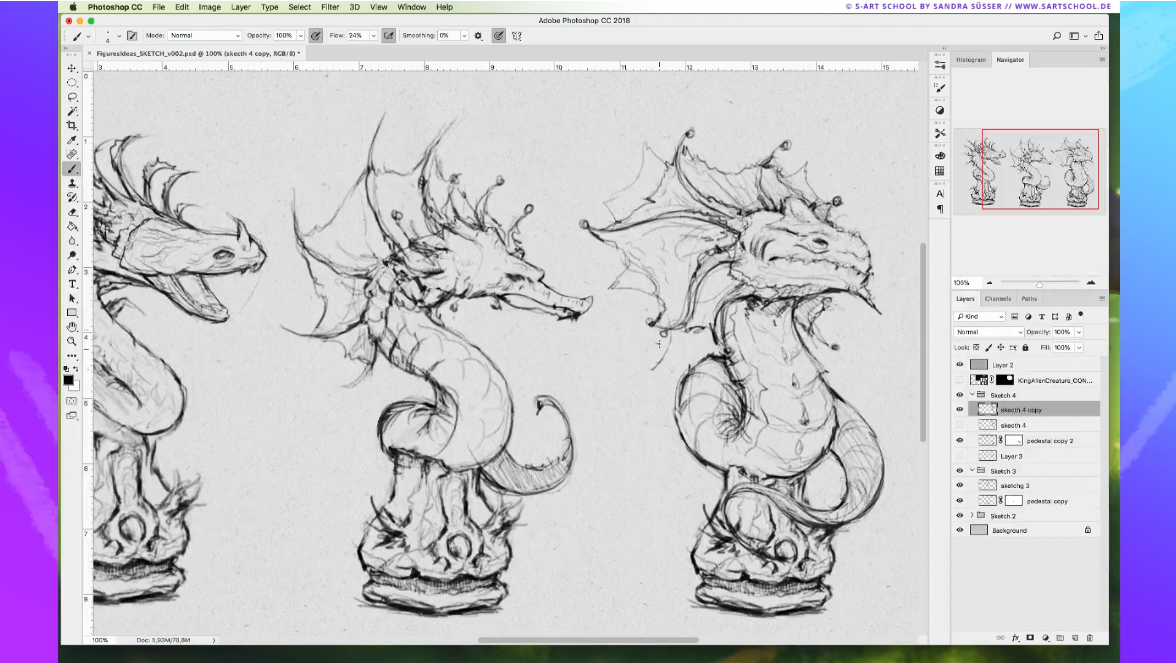Image resolution: width=1176 pixels, height=663 pixels.
Task: Toggle Quick Mask mode icon
Action: 72,400
